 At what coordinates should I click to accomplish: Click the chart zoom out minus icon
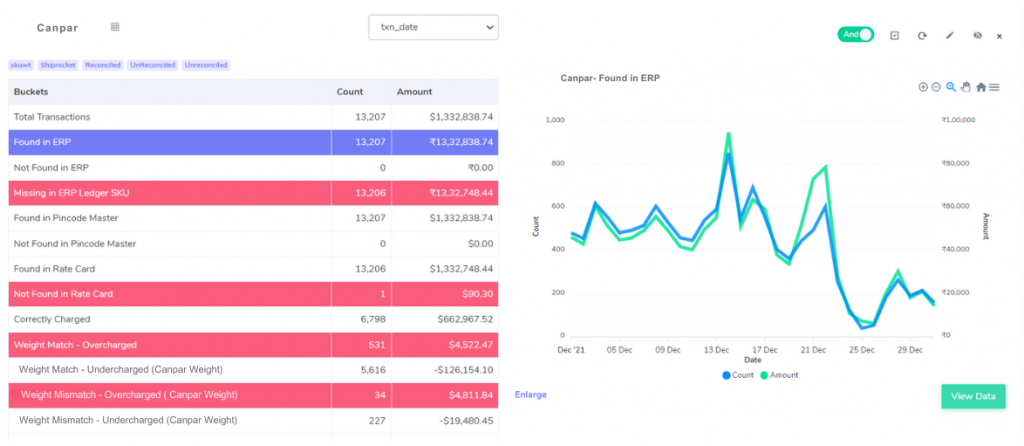pyautogui.click(x=936, y=87)
